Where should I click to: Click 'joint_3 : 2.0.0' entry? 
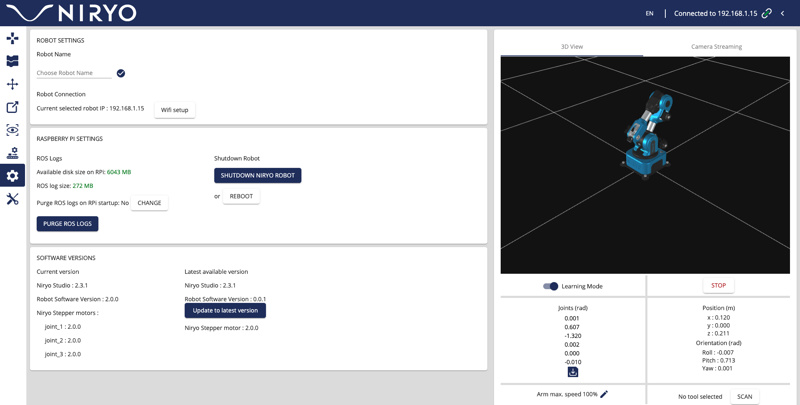[x=63, y=355]
